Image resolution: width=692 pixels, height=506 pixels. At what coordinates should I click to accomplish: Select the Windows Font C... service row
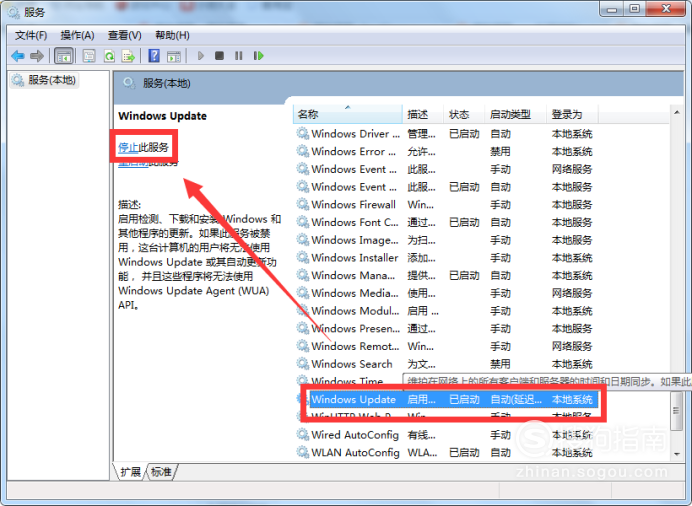(x=446, y=222)
